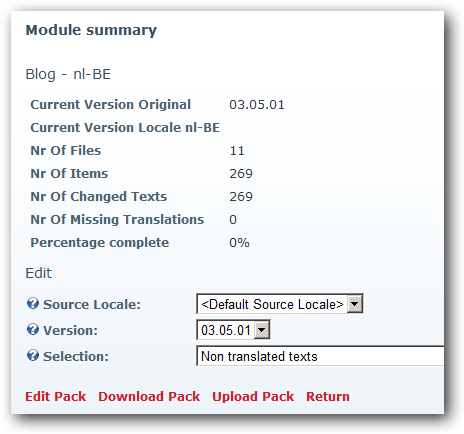Click the Blog - nl-BE subtitle
This screenshot has width=464, height=434.
pos(68,74)
